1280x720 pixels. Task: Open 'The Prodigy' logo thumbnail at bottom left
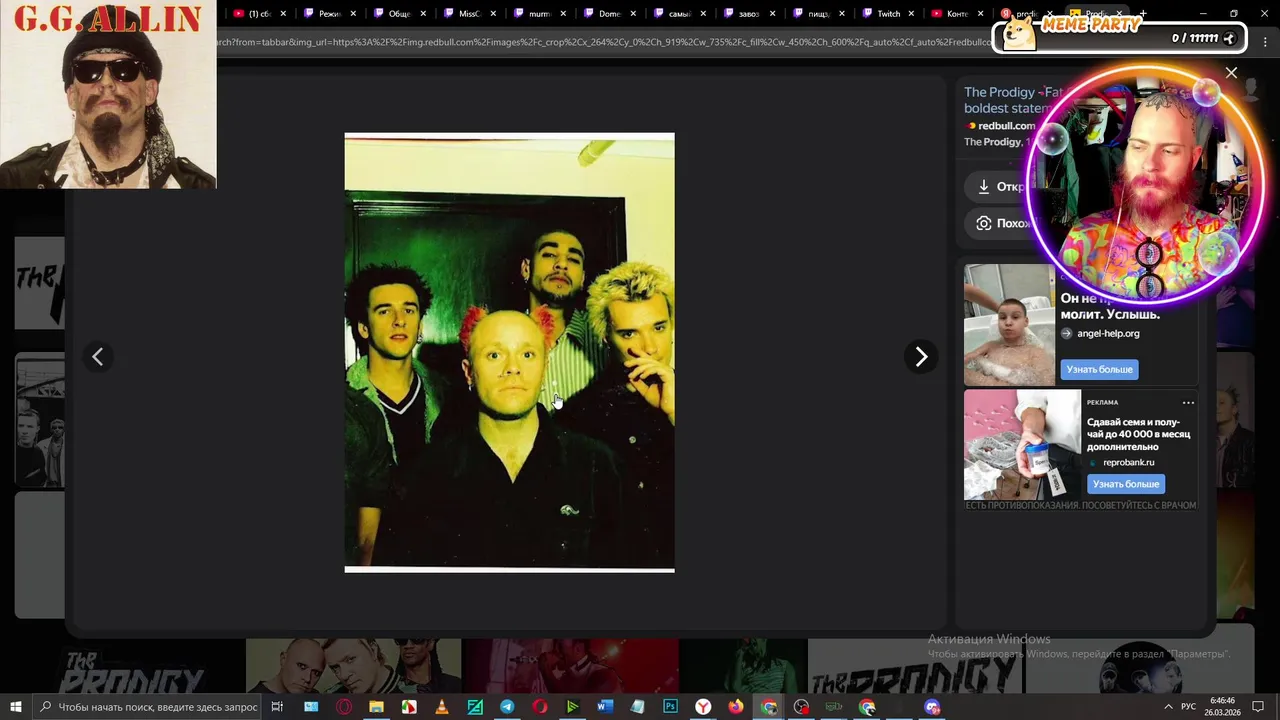132,667
